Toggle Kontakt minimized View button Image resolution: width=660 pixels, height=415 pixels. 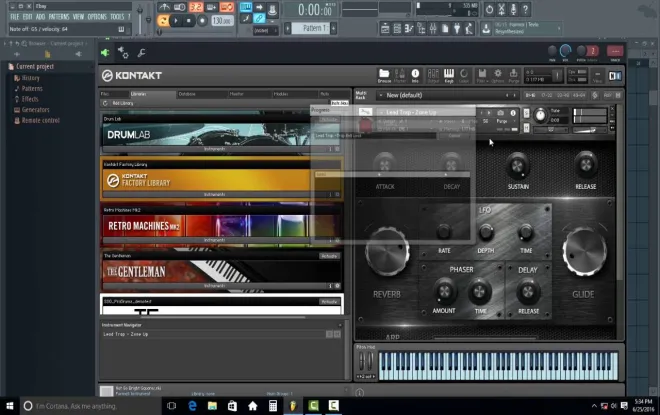pyautogui.click(x=597, y=76)
